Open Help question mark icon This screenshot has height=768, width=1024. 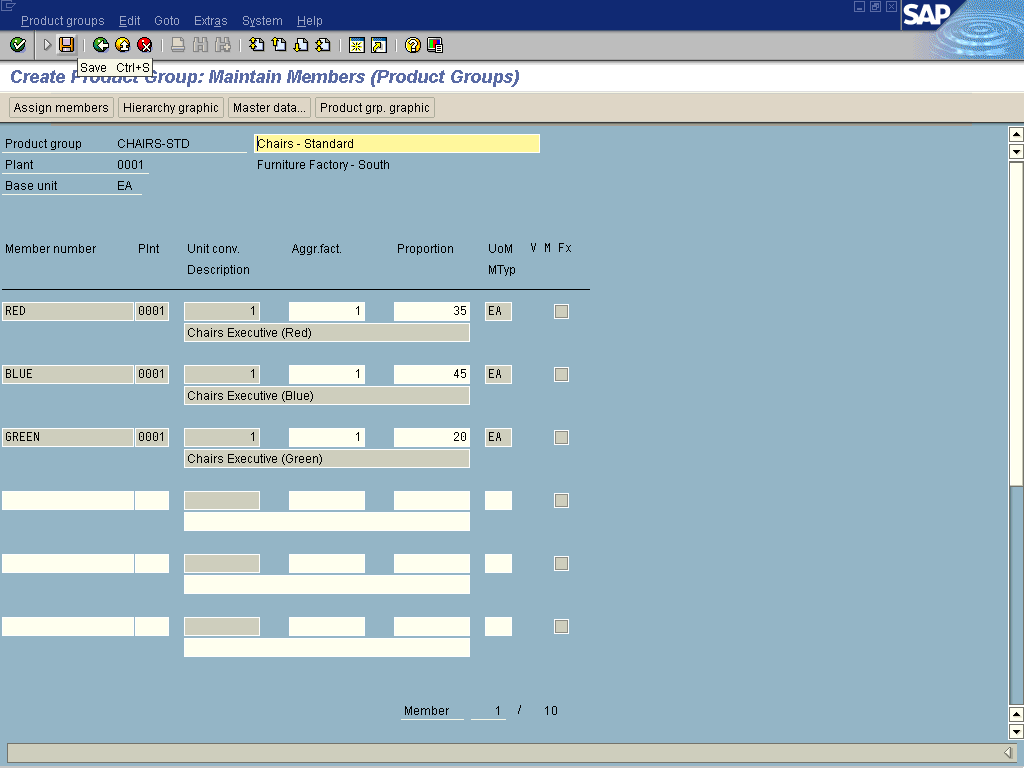[x=413, y=44]
